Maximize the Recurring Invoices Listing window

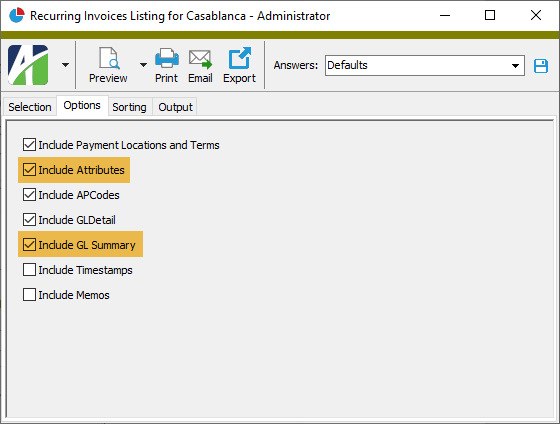coord(490,15)
